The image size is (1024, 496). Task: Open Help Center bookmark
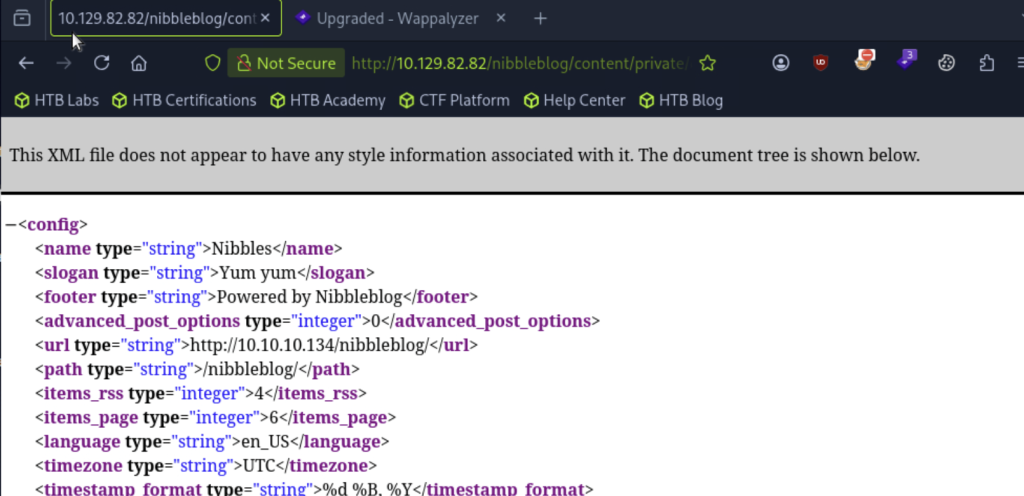(575, 101)
